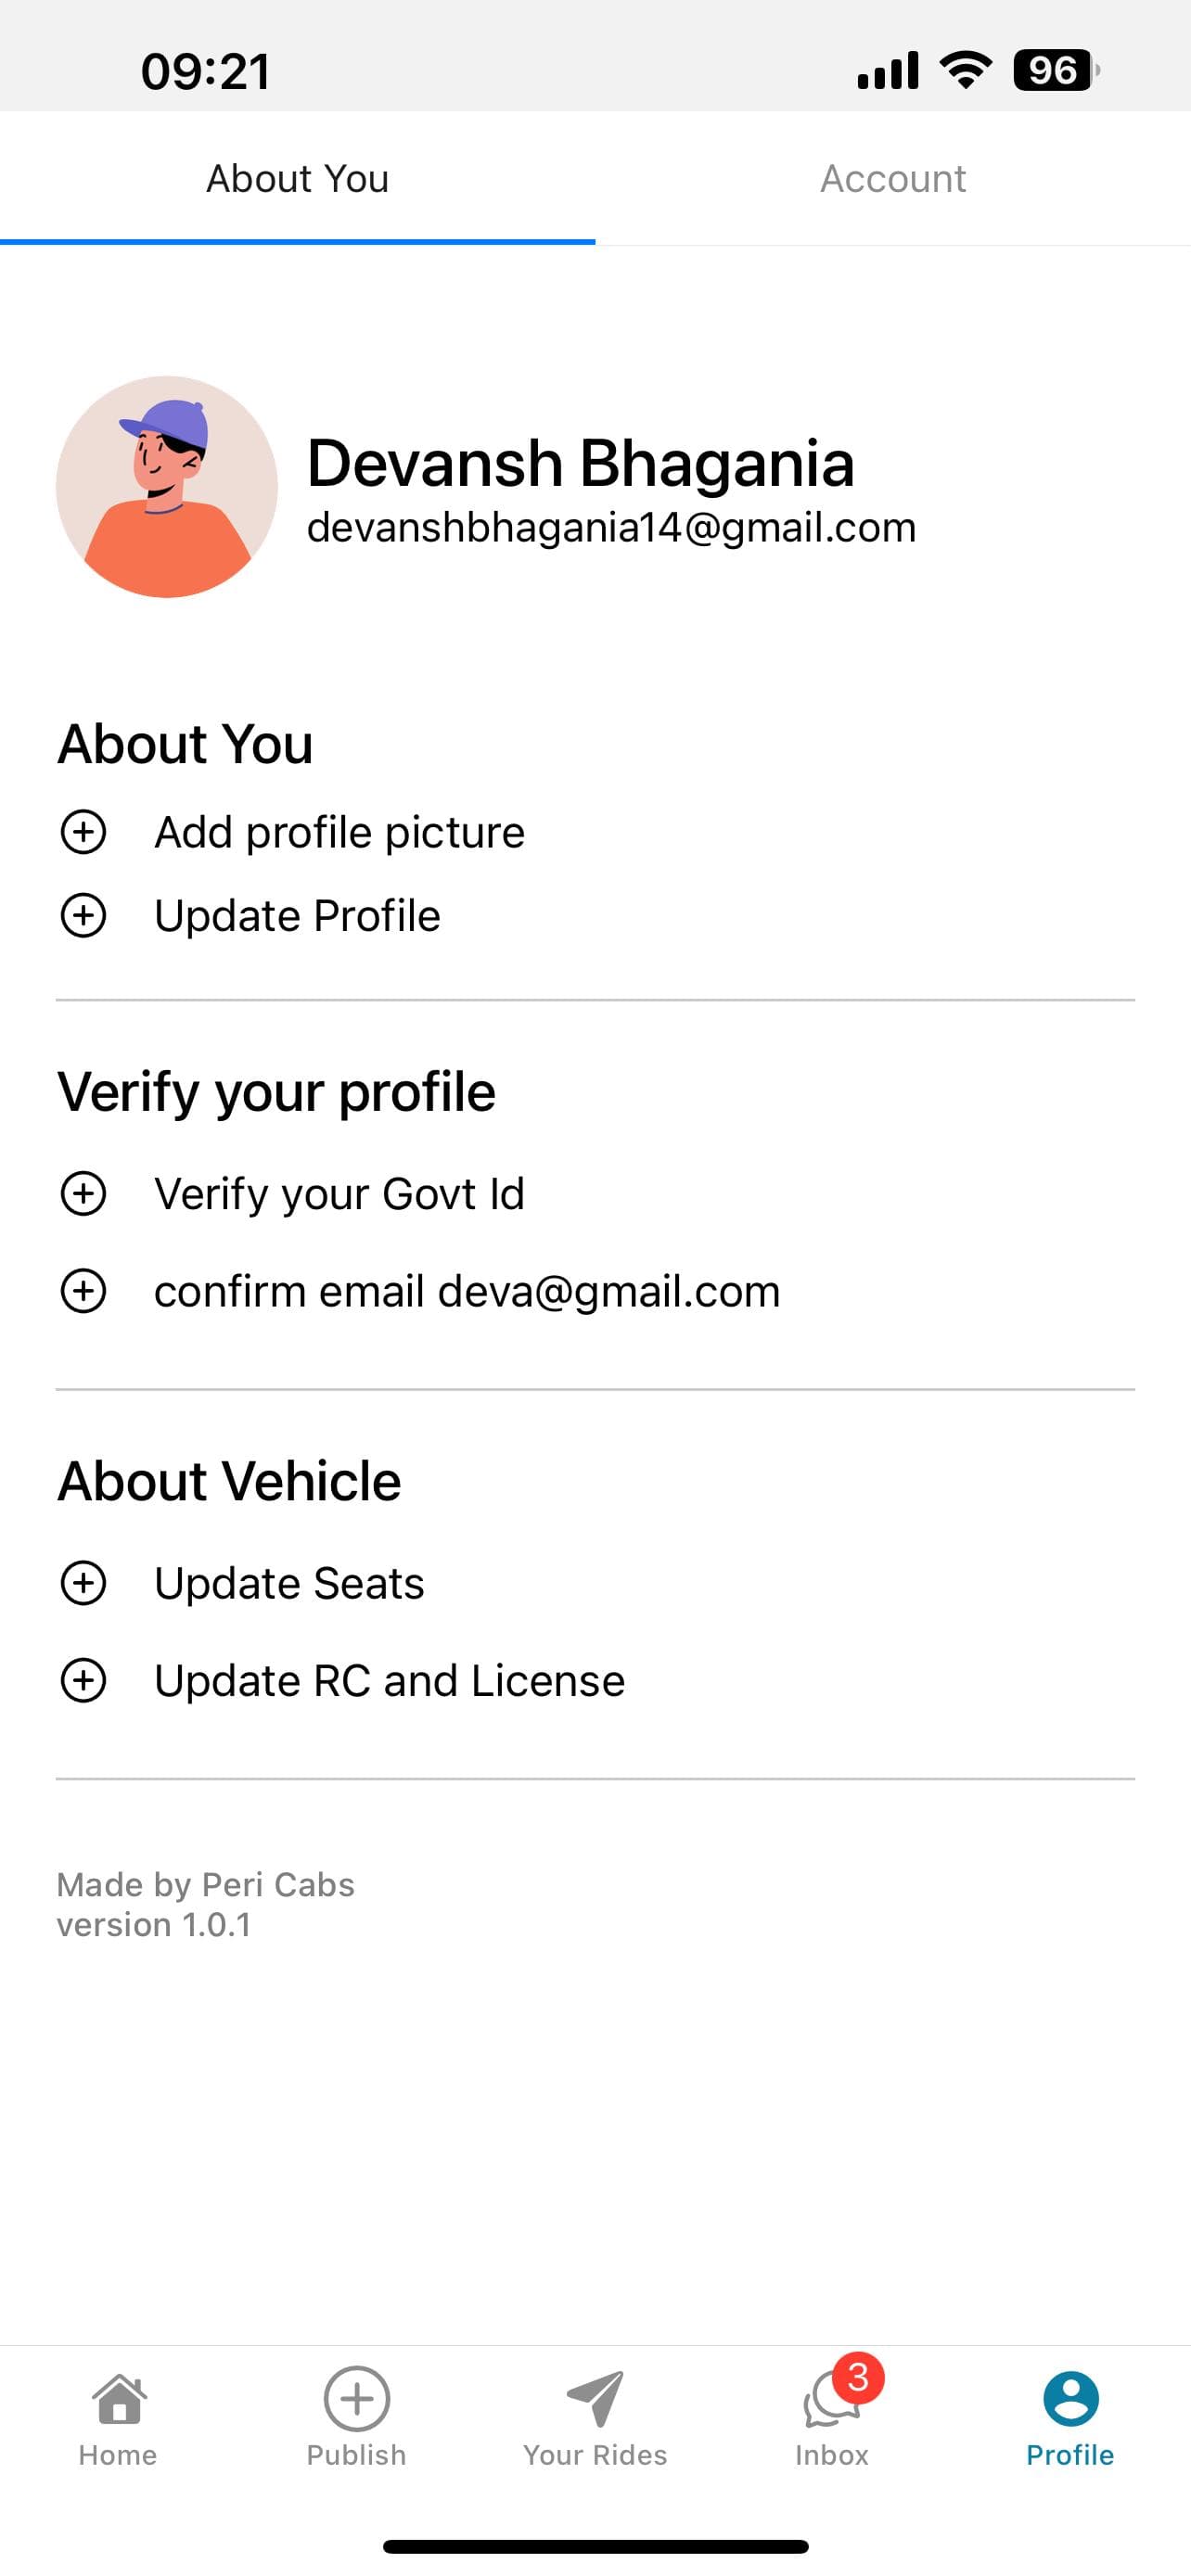
Task: Tap the Verify your Govt Id text
Action: [x=339, y=1194]
